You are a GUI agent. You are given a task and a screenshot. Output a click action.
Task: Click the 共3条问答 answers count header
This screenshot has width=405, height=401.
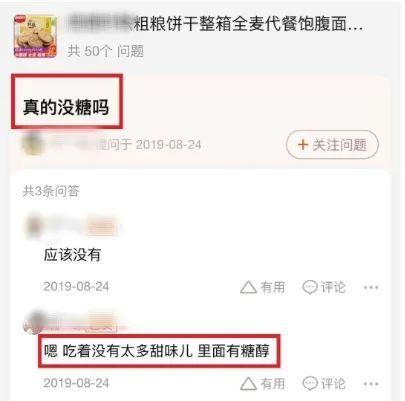click(x=51, y=191)
